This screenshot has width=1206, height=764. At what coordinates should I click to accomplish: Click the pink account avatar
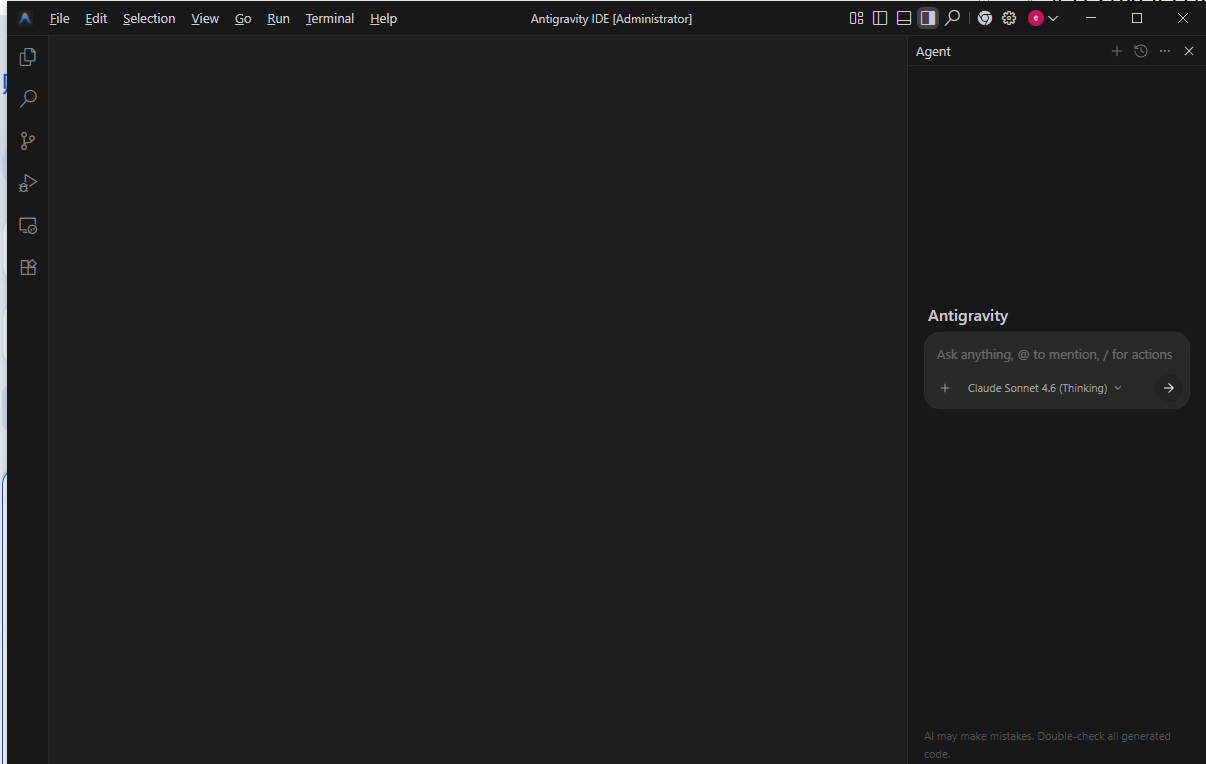pyautogui.click(x=1036, y=18)
